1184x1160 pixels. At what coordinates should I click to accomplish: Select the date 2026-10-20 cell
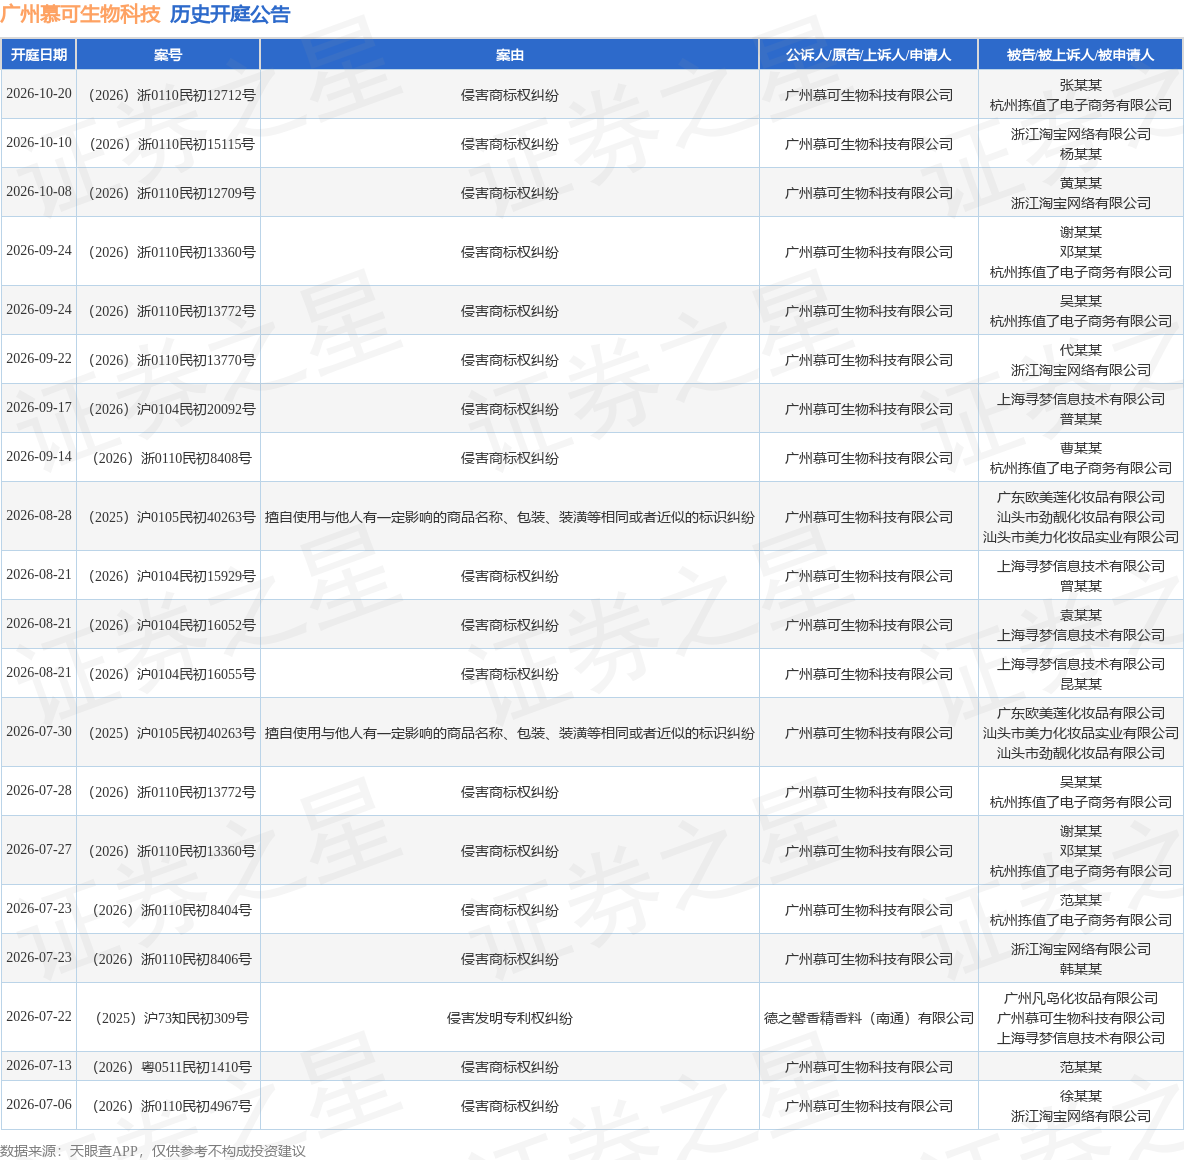pos(39,94)
